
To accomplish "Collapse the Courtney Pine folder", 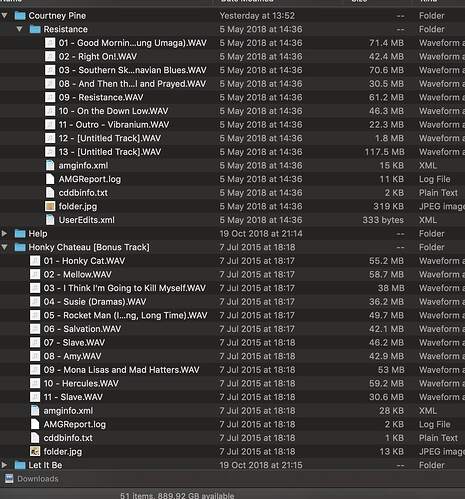I will point(4,15).
